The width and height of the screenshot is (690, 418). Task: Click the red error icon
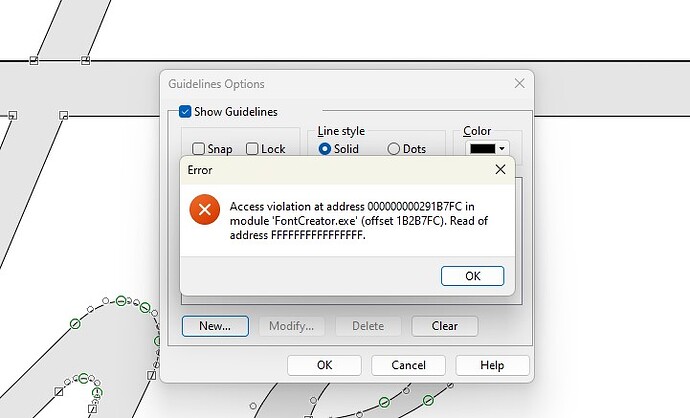205,209
